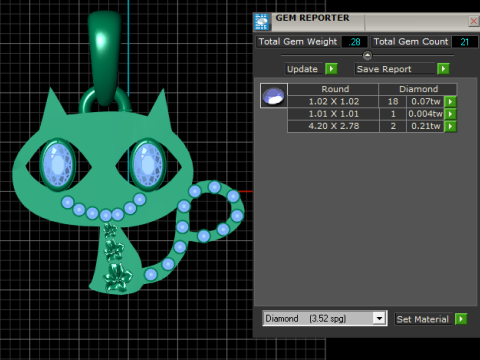The height and width of the screenshot is (360, 480).
Task: Select the cat's right eye oval gem
Action: click(148, 164)
